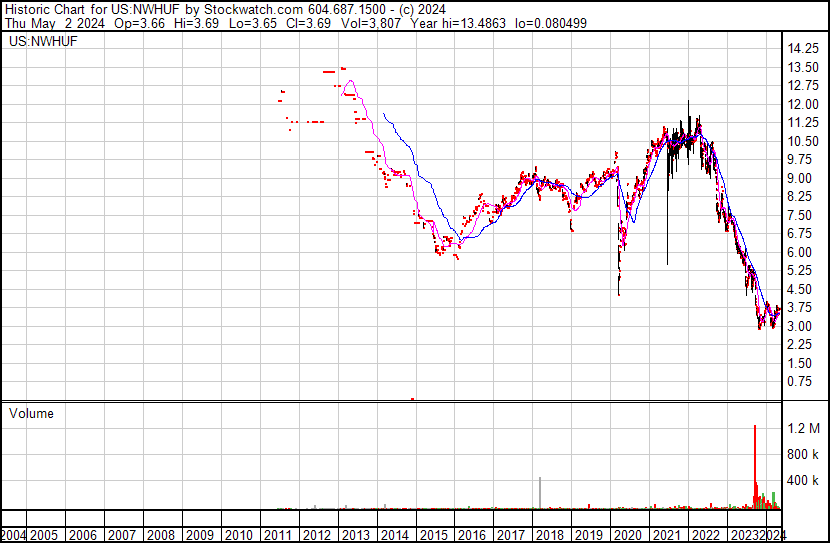Image resolution: width=830 pixels, height=543 pixels.
Task: Click the 12.75 price axis label
Action: coord(803,86)
